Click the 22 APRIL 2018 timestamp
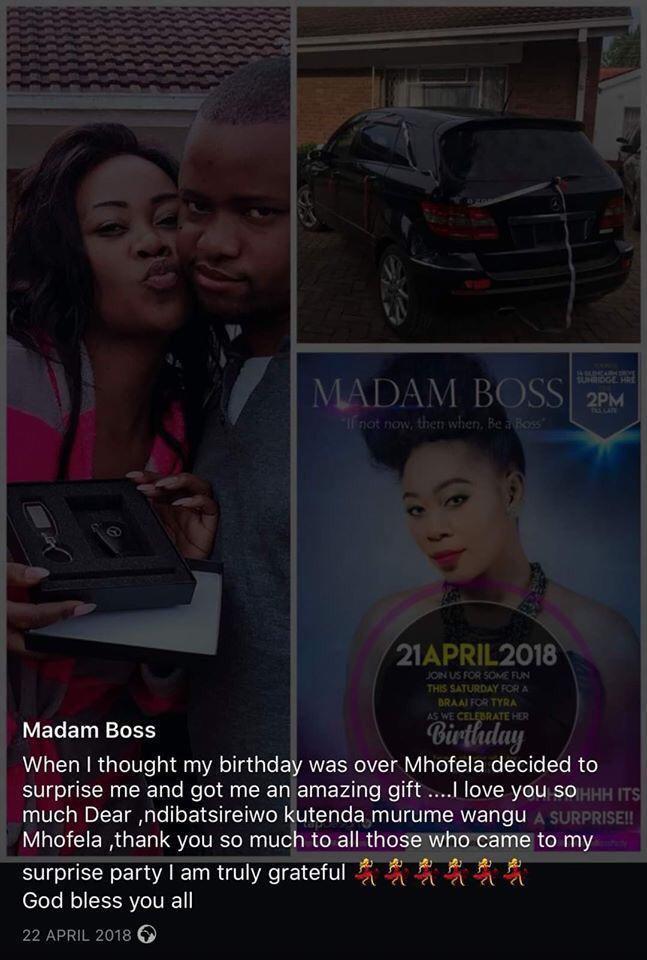This screenshot has width=647, height=960. (x=77, y=935)
